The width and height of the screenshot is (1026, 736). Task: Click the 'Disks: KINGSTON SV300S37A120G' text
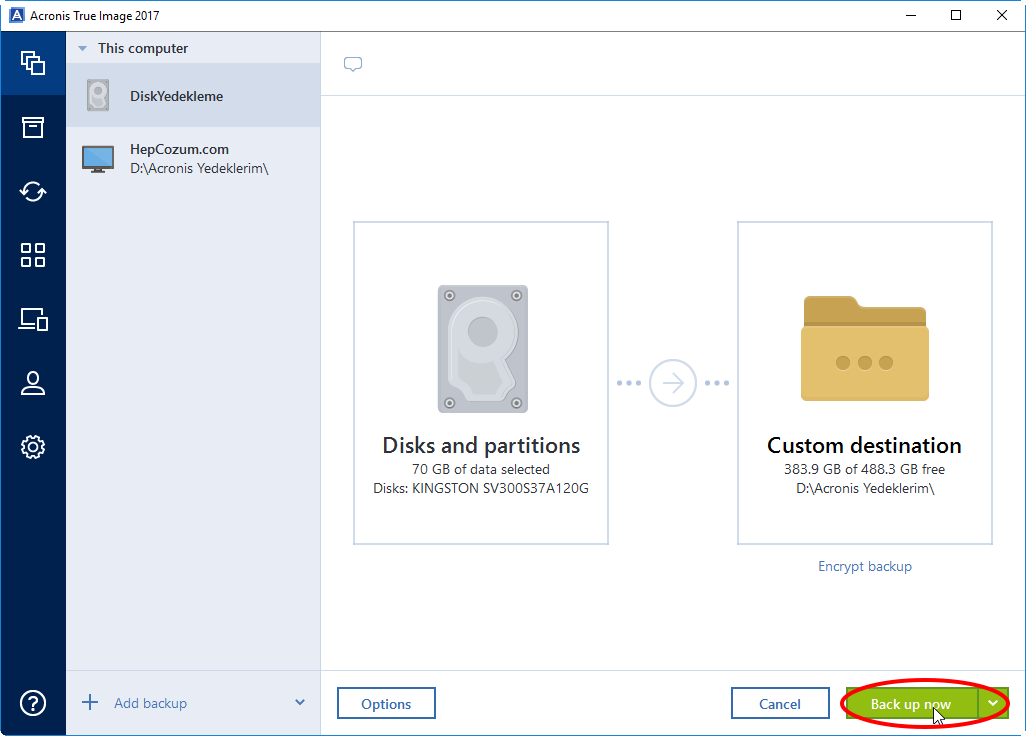tap(481, 488)
